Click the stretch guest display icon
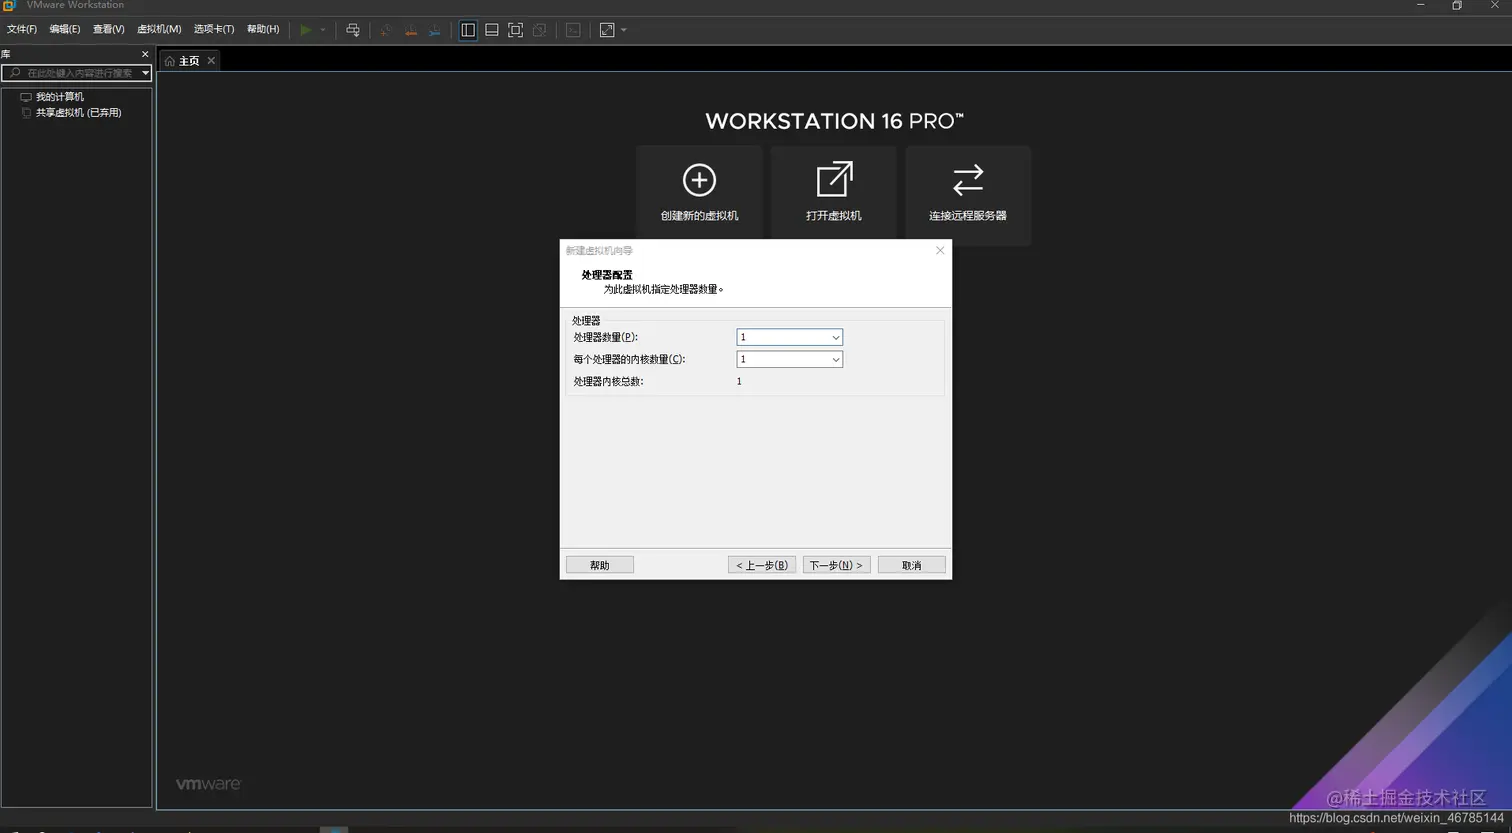 point(607,30)
